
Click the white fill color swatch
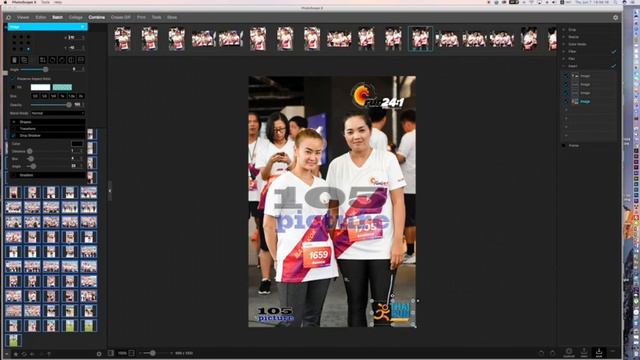(40, 87)
